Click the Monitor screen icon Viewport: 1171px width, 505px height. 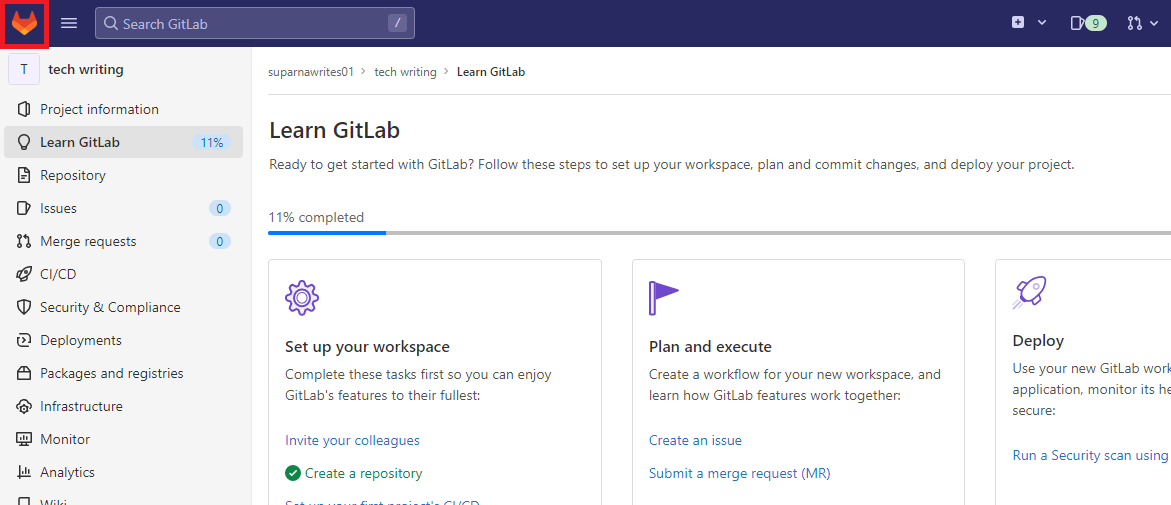24,439
